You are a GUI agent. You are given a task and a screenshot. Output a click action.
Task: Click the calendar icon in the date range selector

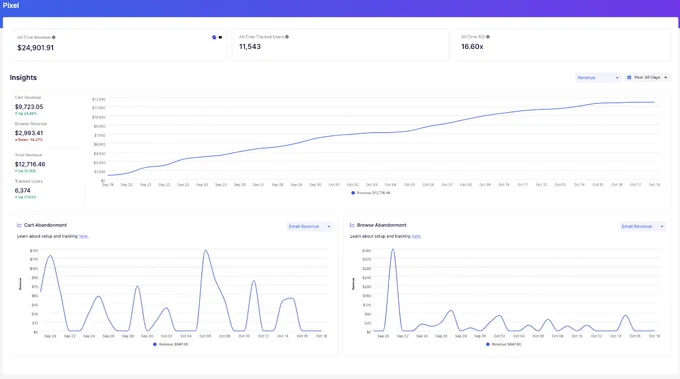tap(629, 77)
